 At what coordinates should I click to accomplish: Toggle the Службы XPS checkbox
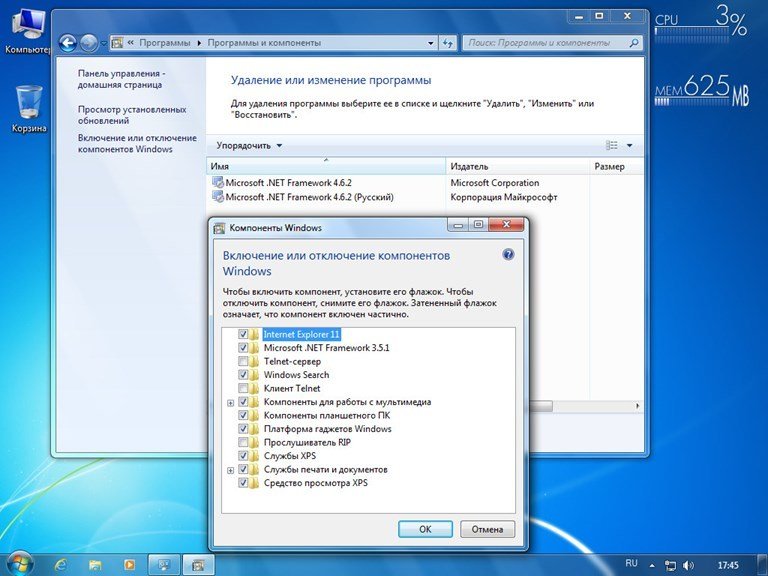click(243, 456)
